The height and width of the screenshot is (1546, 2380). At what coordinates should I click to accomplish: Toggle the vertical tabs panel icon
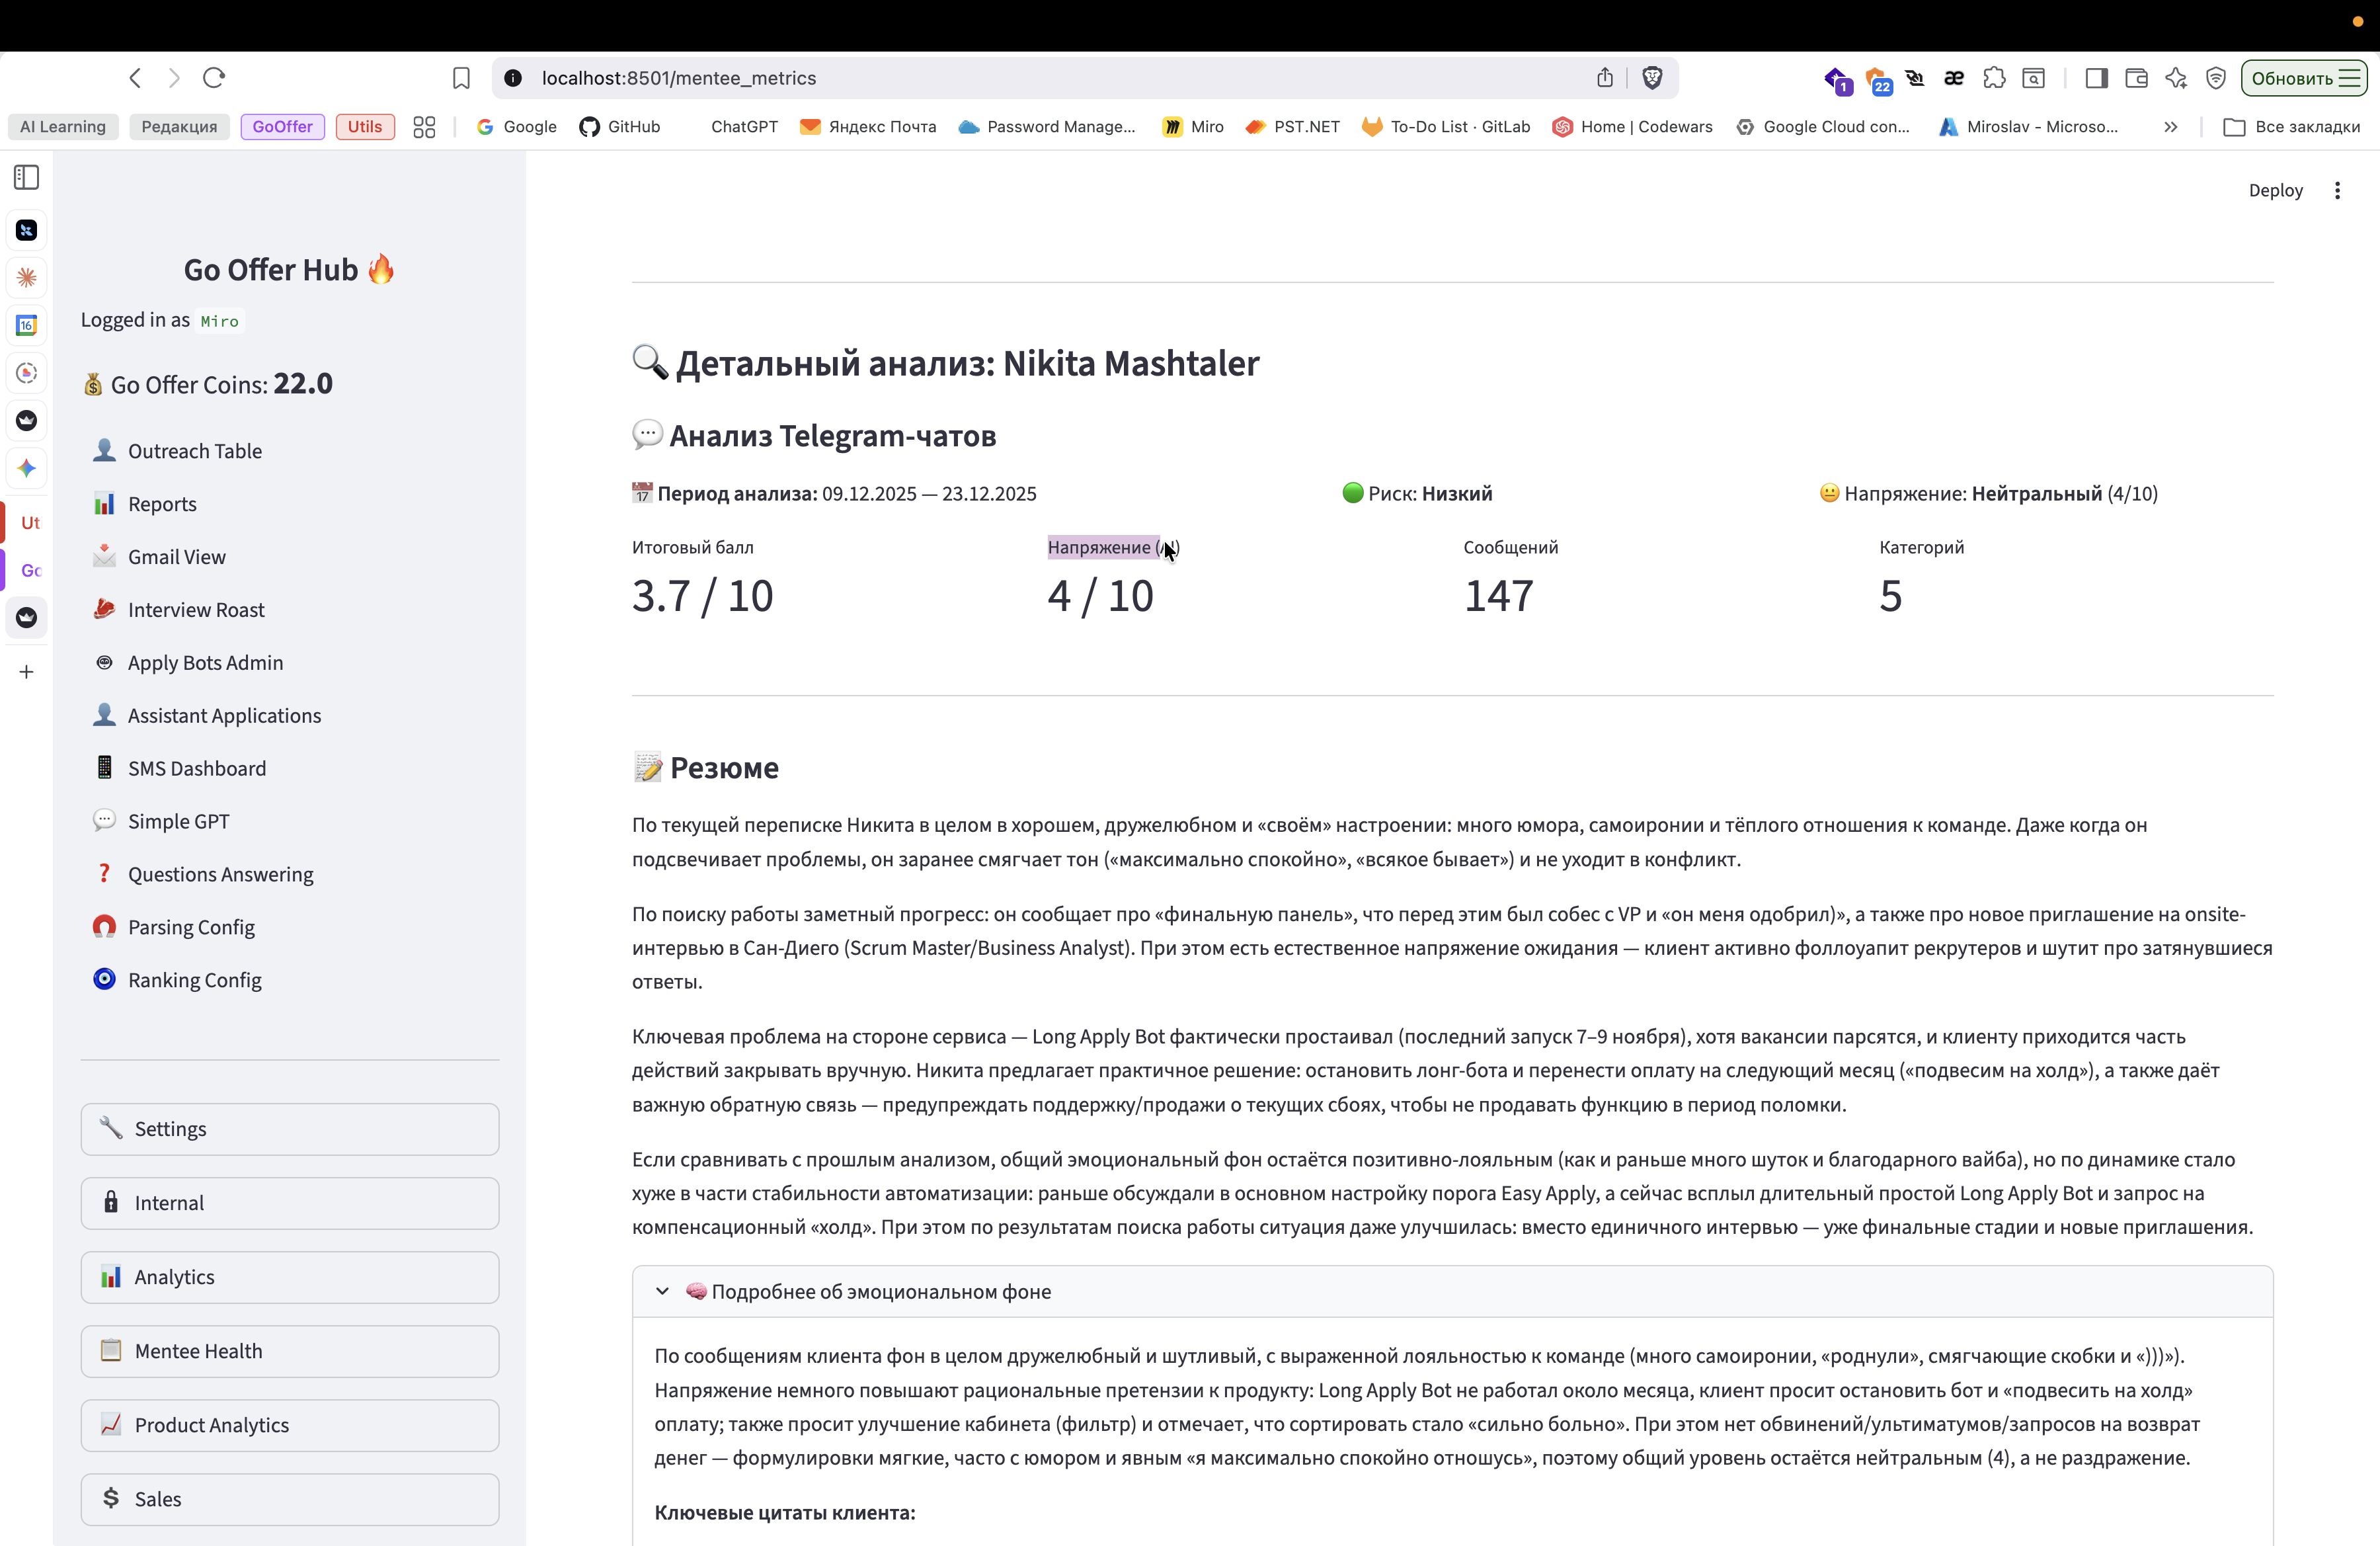coord(27,178)
